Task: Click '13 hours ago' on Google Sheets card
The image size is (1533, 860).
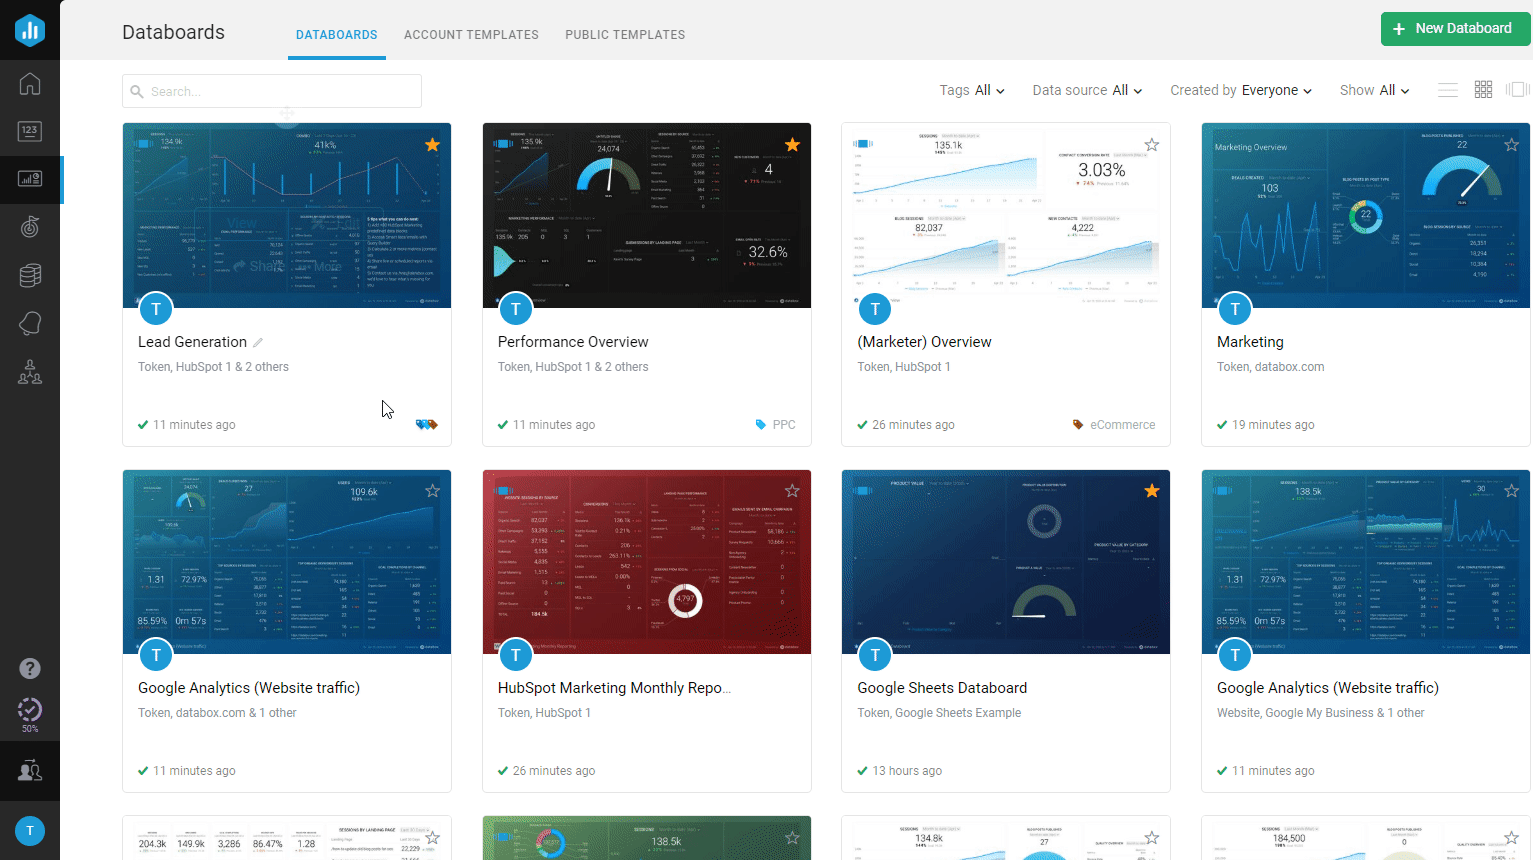Action: [x=907, y=771]
